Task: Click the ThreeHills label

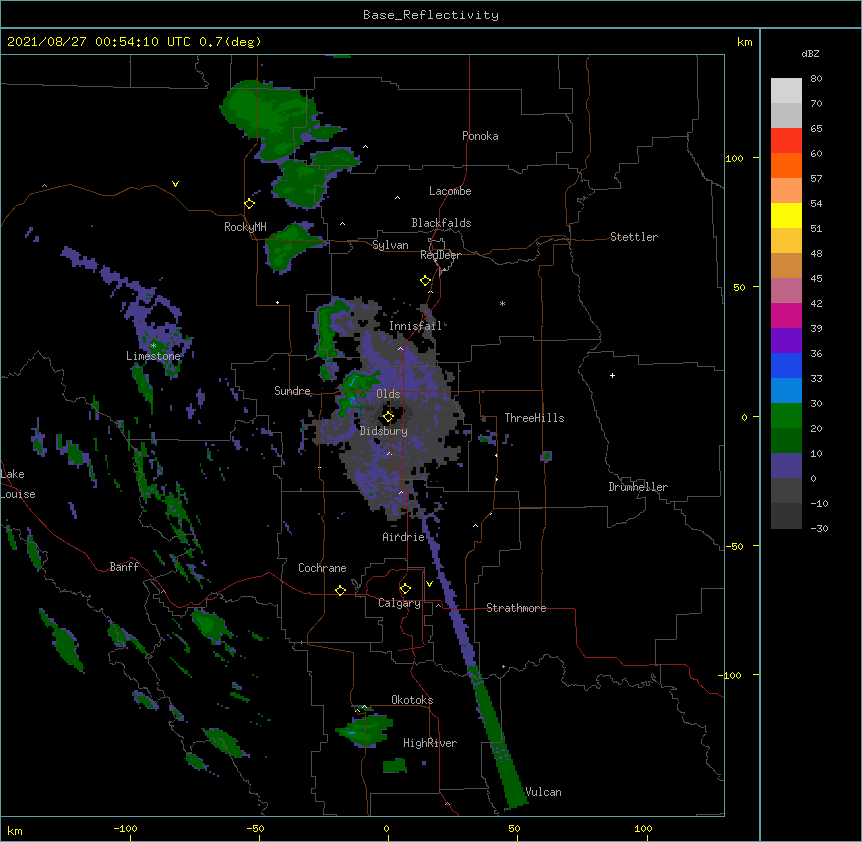Action: point(534,418)
